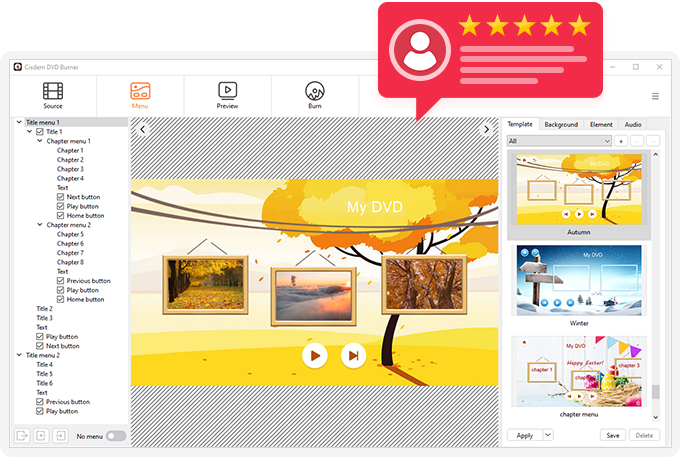Collapse the Chapter menu 1 node
Image resolution: width=680 pixels, height=457 pixels.
39,141
